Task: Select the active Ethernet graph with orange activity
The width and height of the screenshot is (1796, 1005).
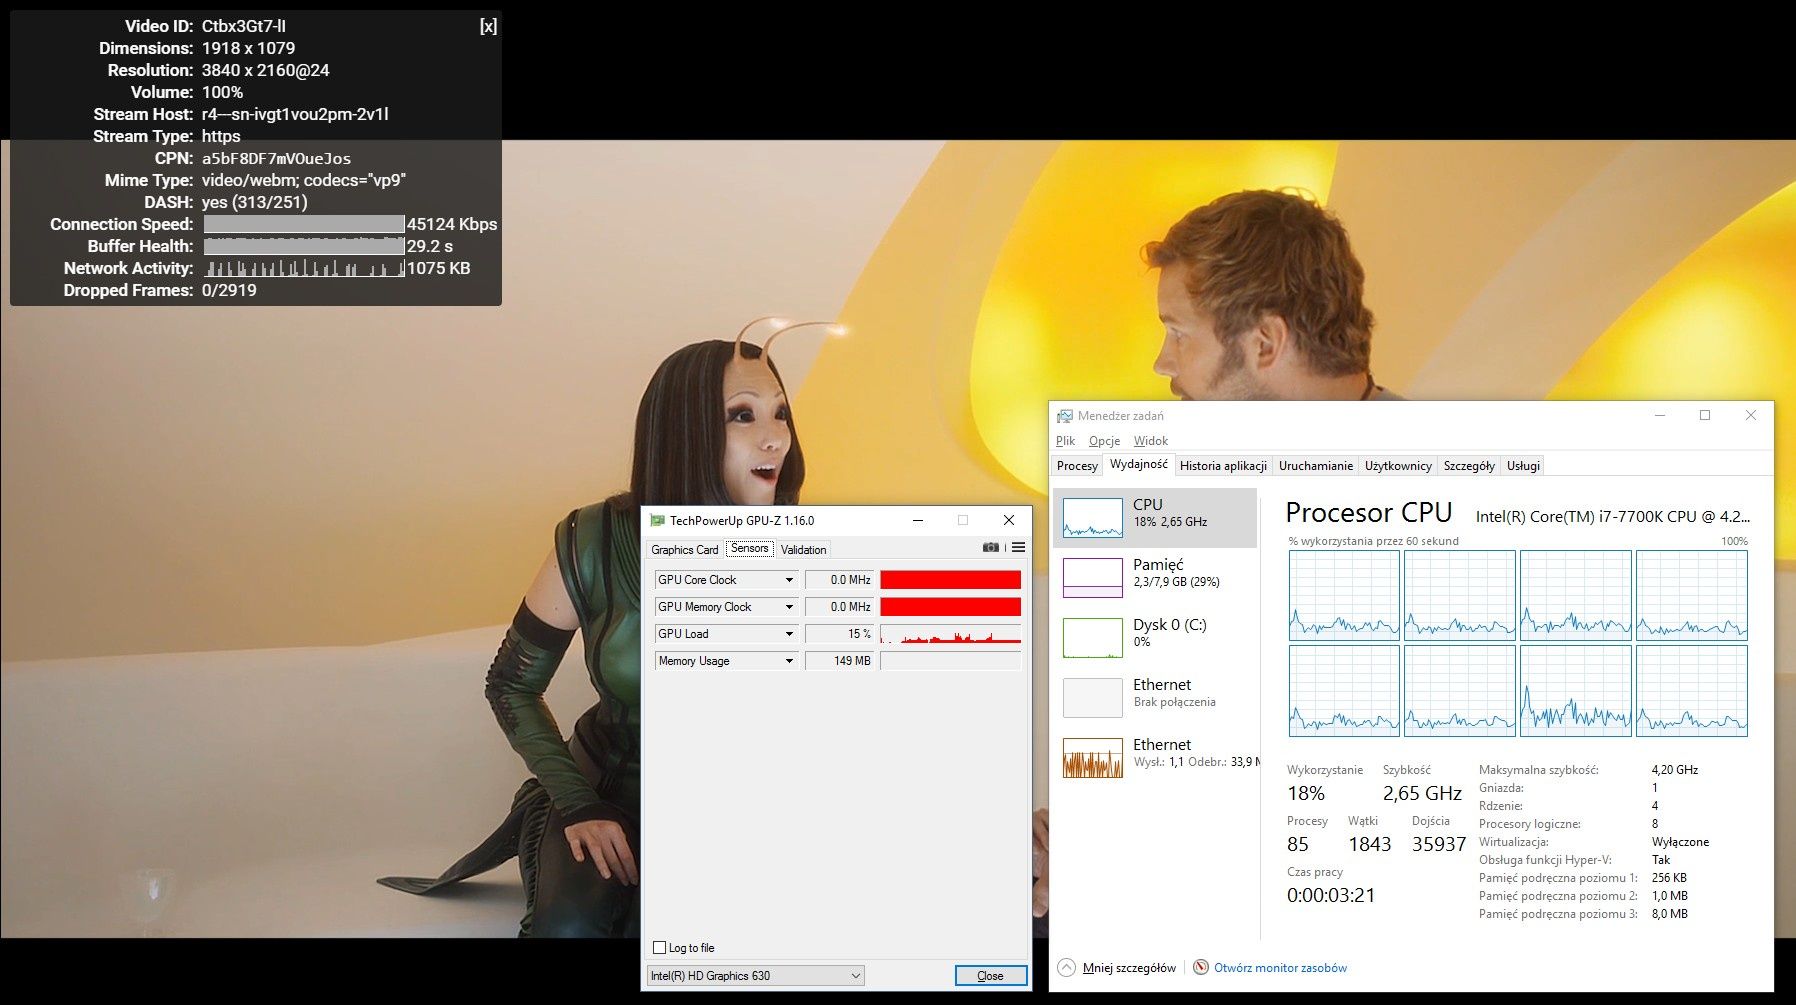Action: [x=1092, y=758]
